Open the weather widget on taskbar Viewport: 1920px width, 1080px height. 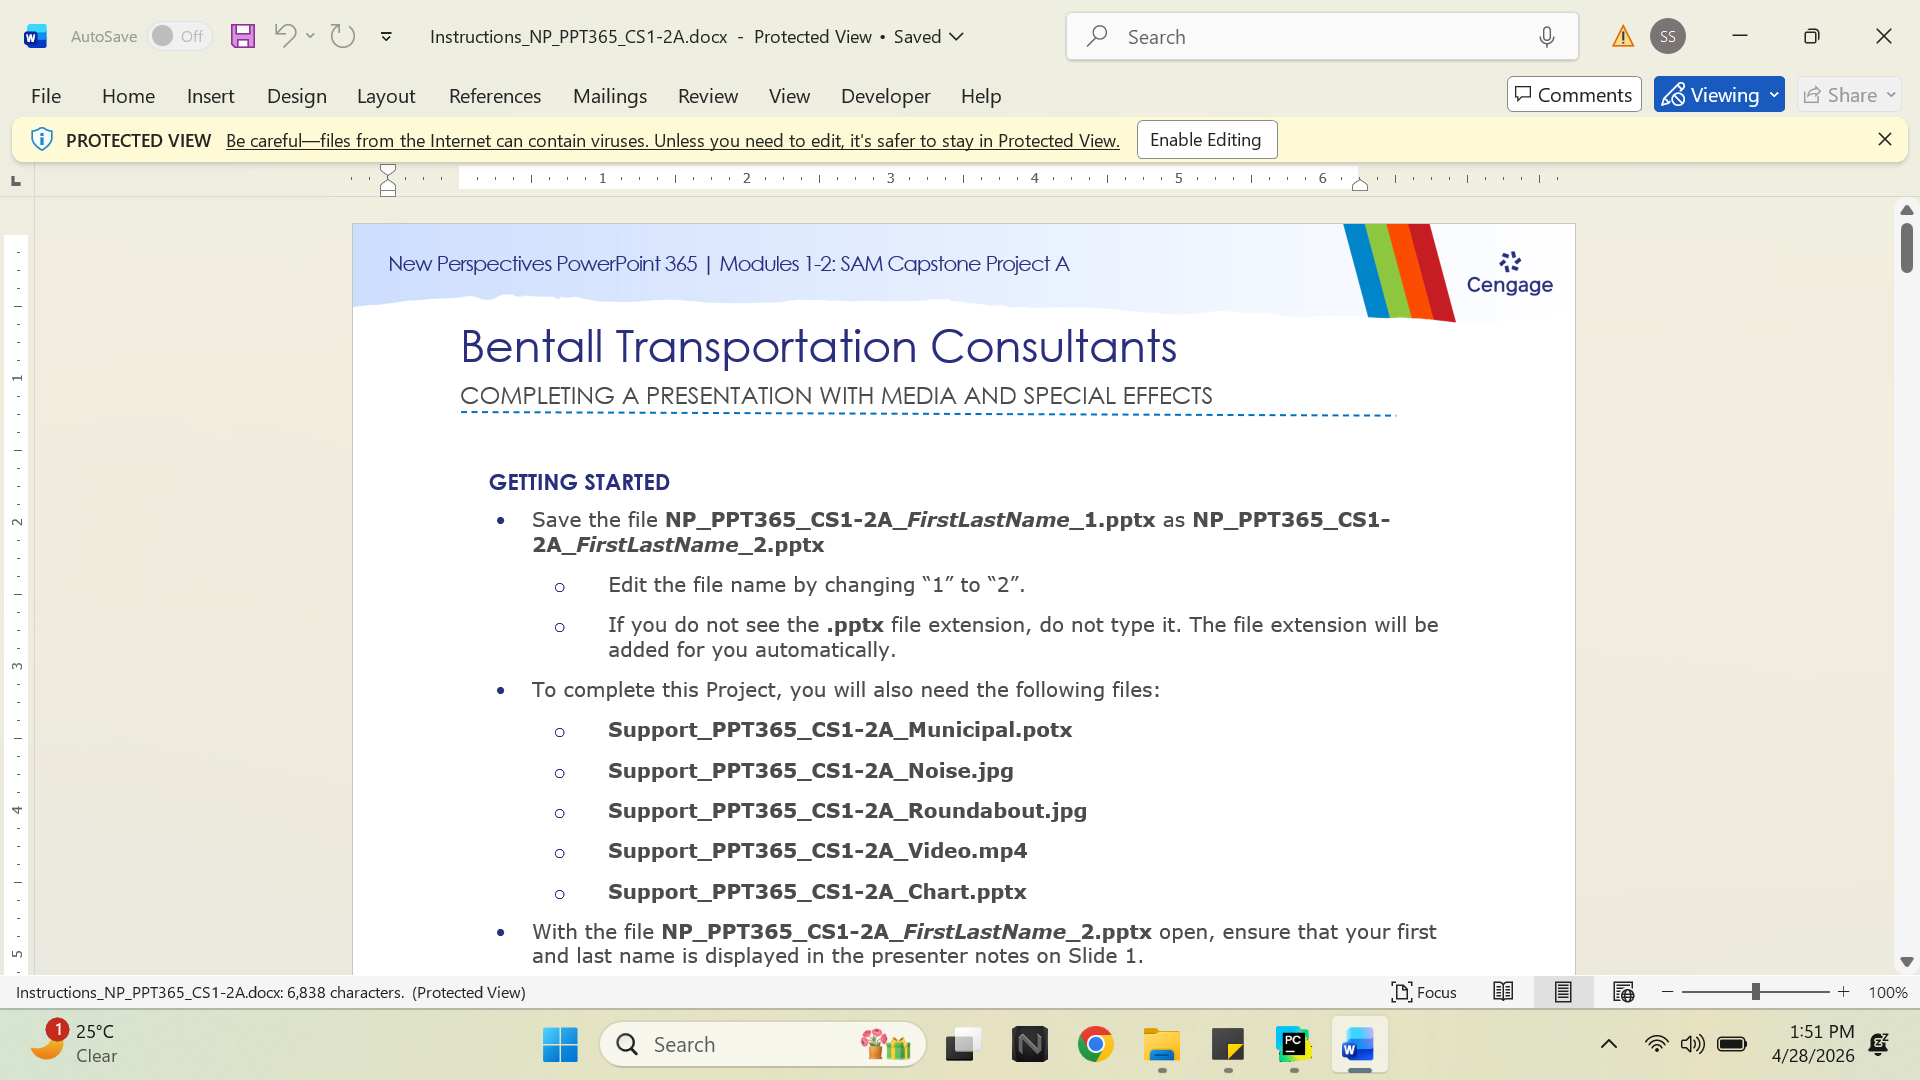75,1043
